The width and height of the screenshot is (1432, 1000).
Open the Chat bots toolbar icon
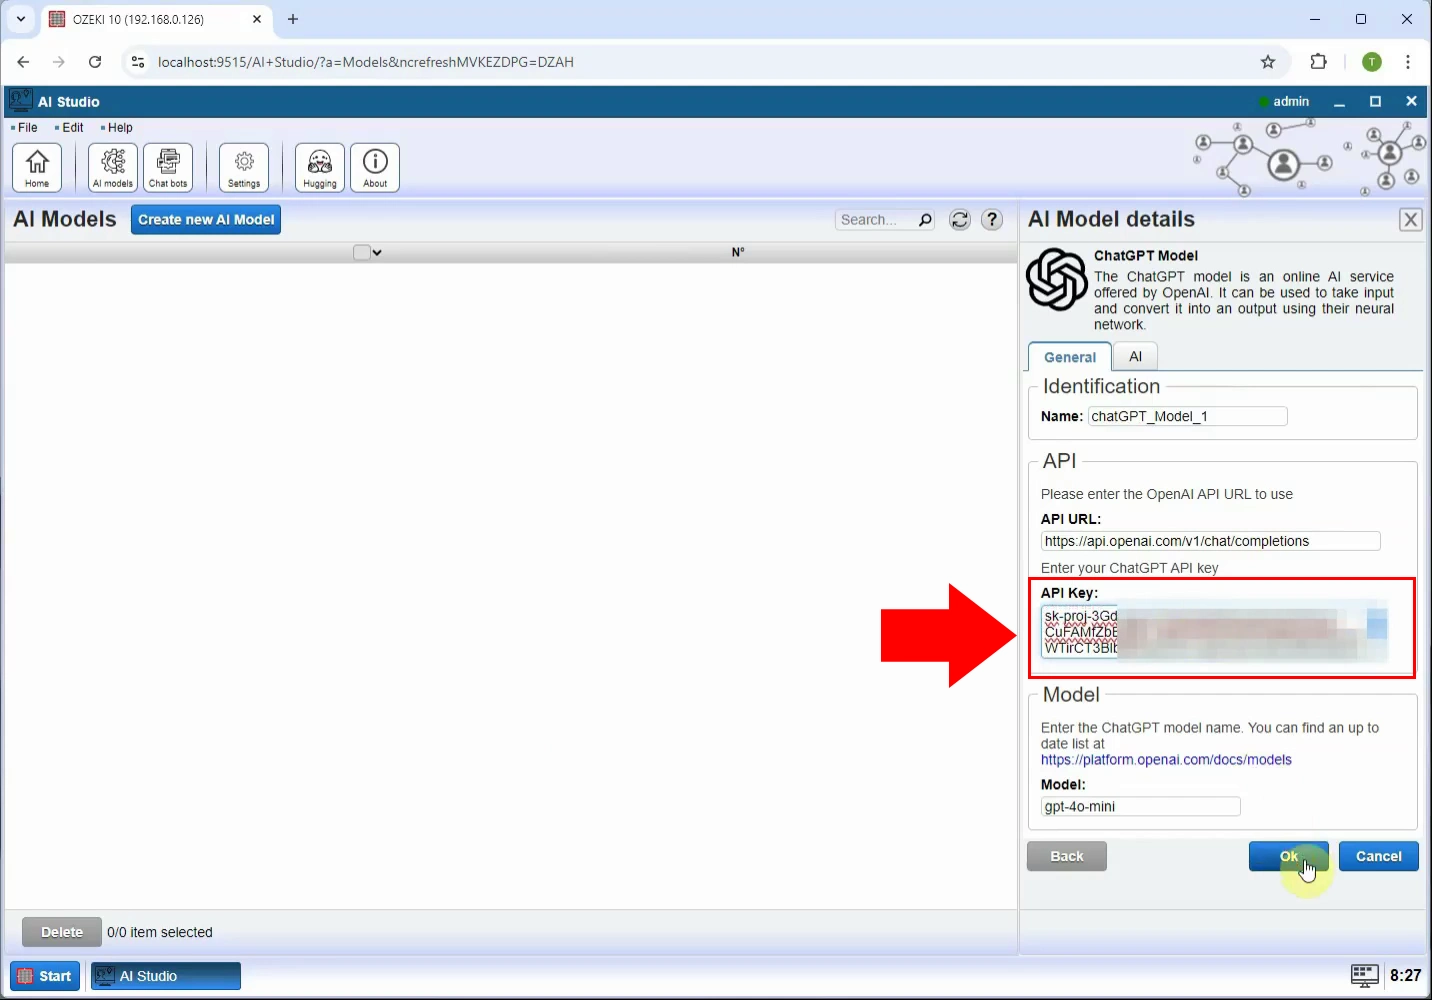tap(168, 167)
